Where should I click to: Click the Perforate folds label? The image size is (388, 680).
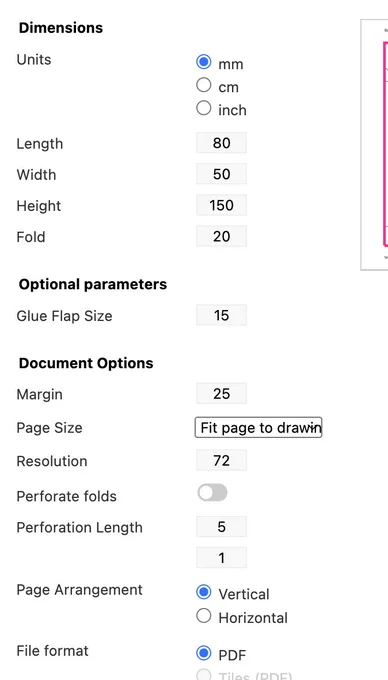tap(66, 496)
